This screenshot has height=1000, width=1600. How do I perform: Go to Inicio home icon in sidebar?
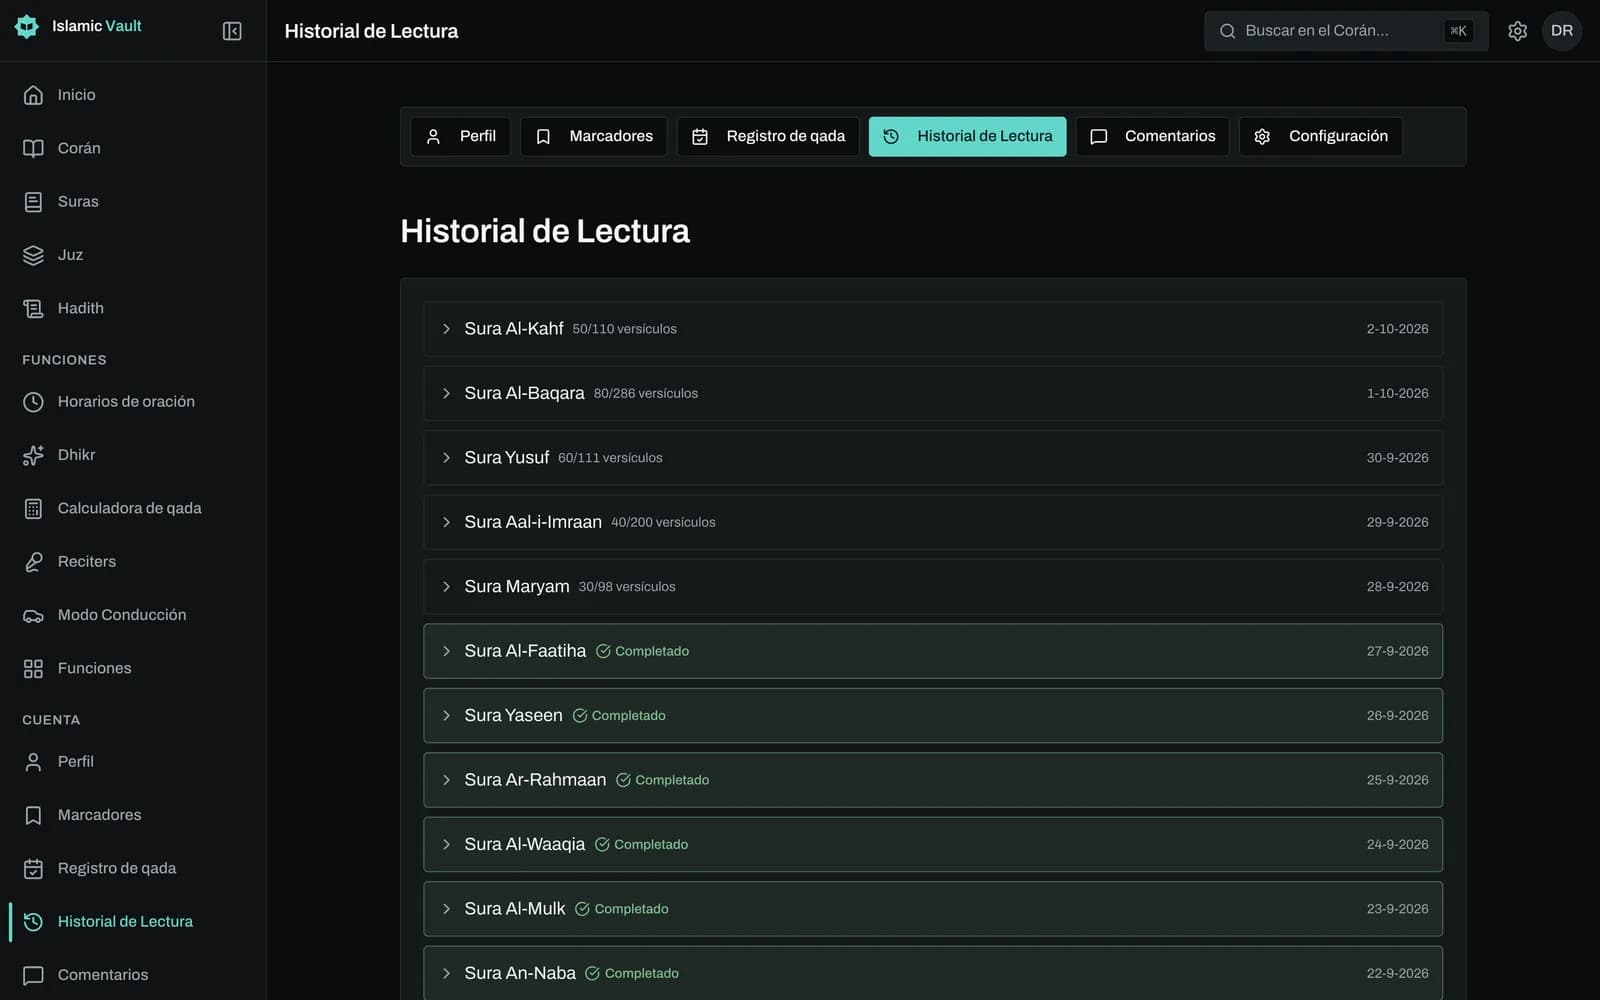(x=33, y=95)
